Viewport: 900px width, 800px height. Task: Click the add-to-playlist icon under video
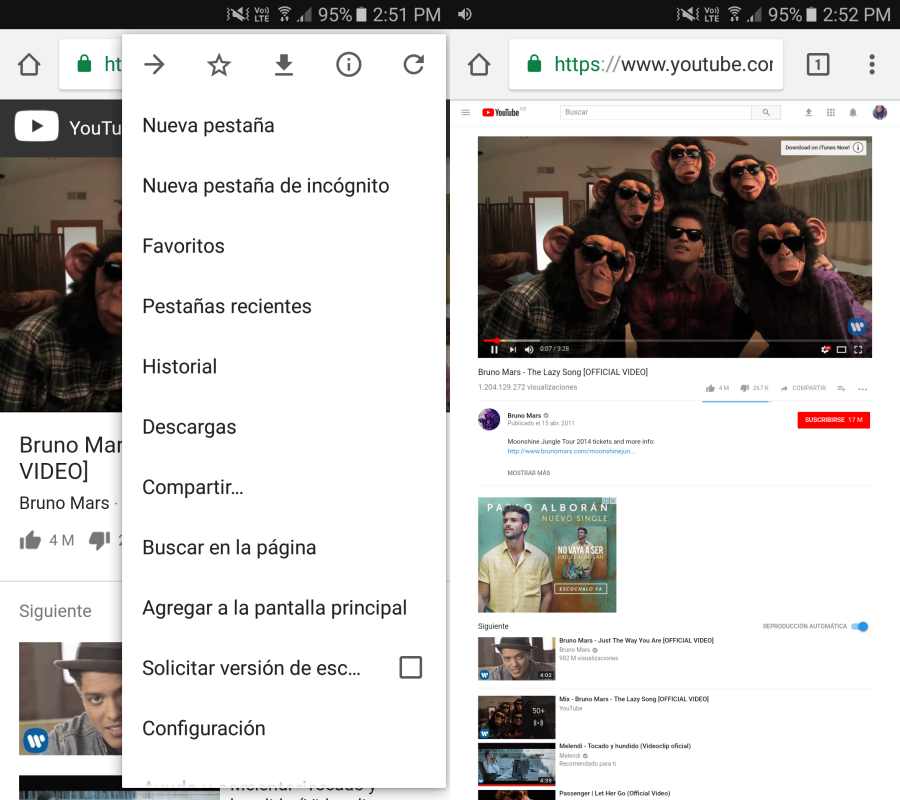click(841, 389)
